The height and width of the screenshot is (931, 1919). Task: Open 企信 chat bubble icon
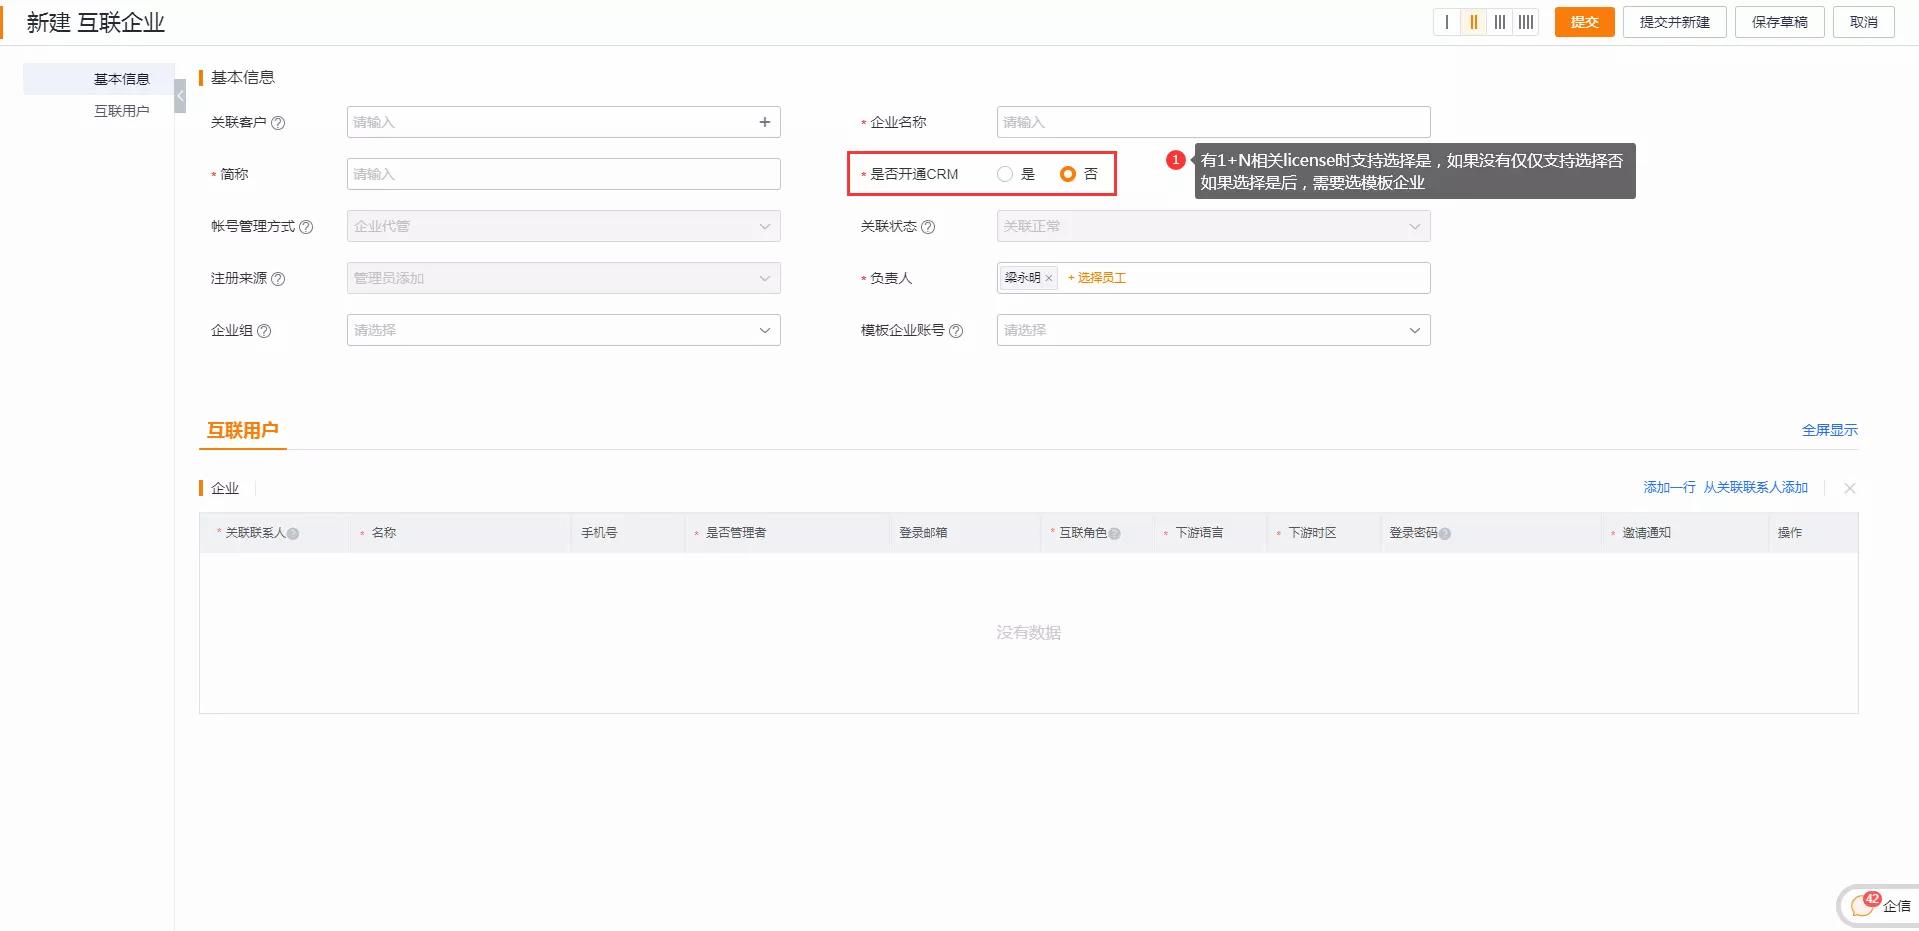[x=1862, y=906]
